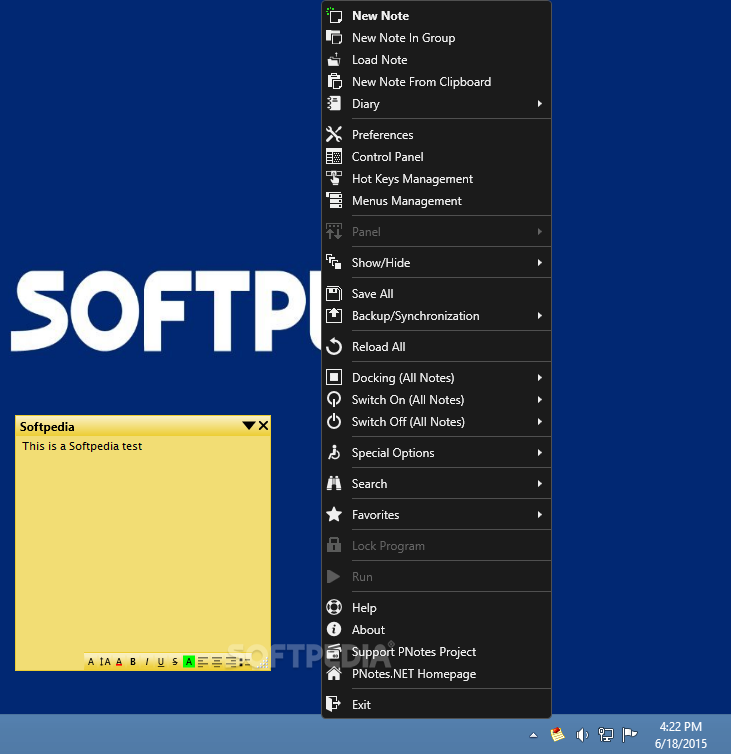Expand the Switch Off (All Notes) submenu
The width and height of the screenshot is (731, 754).
[x=540, y=422]
